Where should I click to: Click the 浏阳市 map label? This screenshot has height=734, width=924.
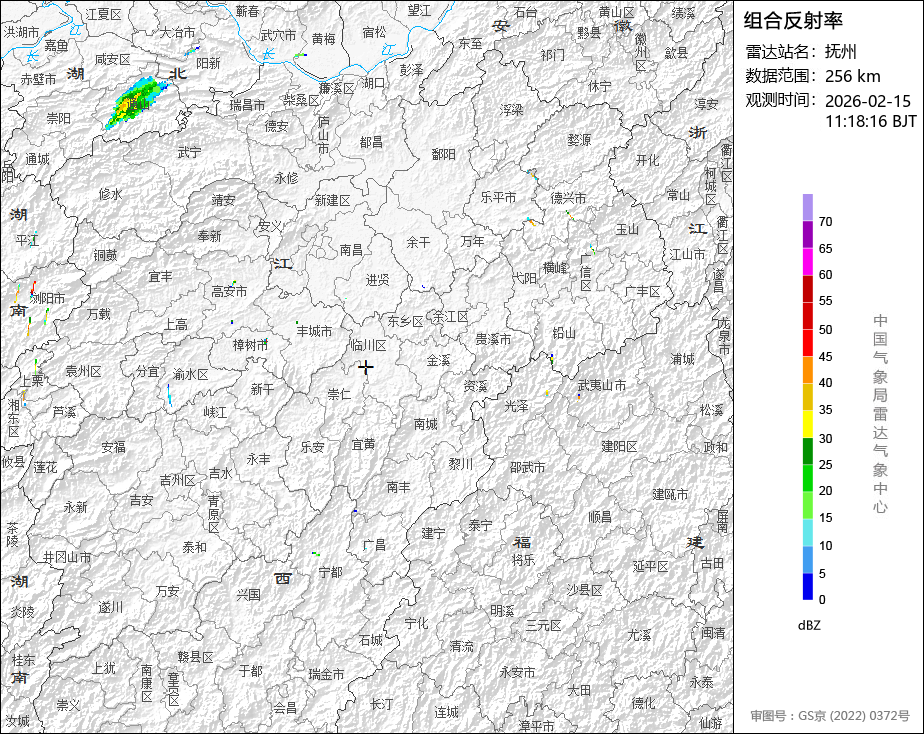(x=48, y=298)
